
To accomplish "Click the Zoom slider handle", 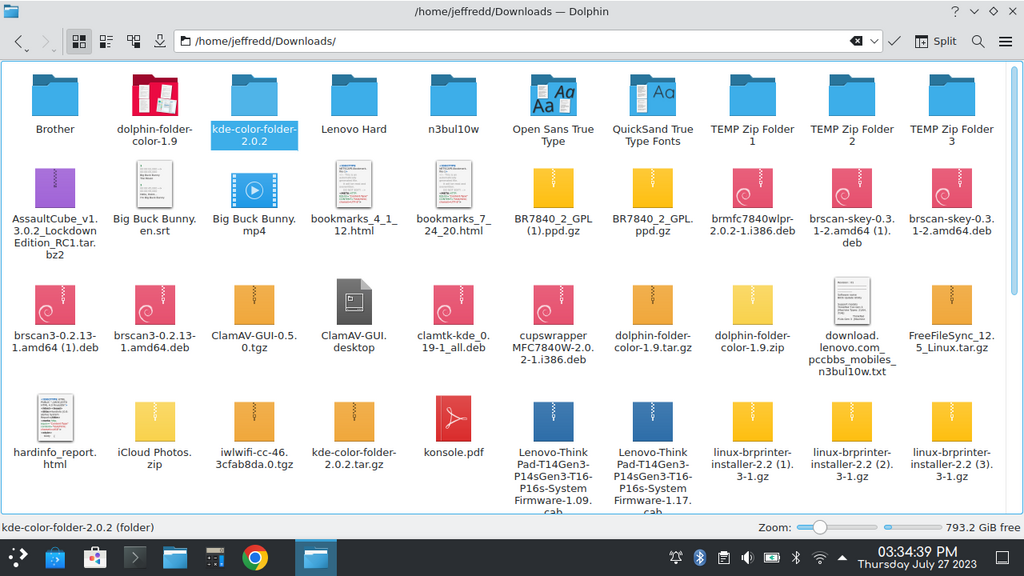I will pos(820,527).
